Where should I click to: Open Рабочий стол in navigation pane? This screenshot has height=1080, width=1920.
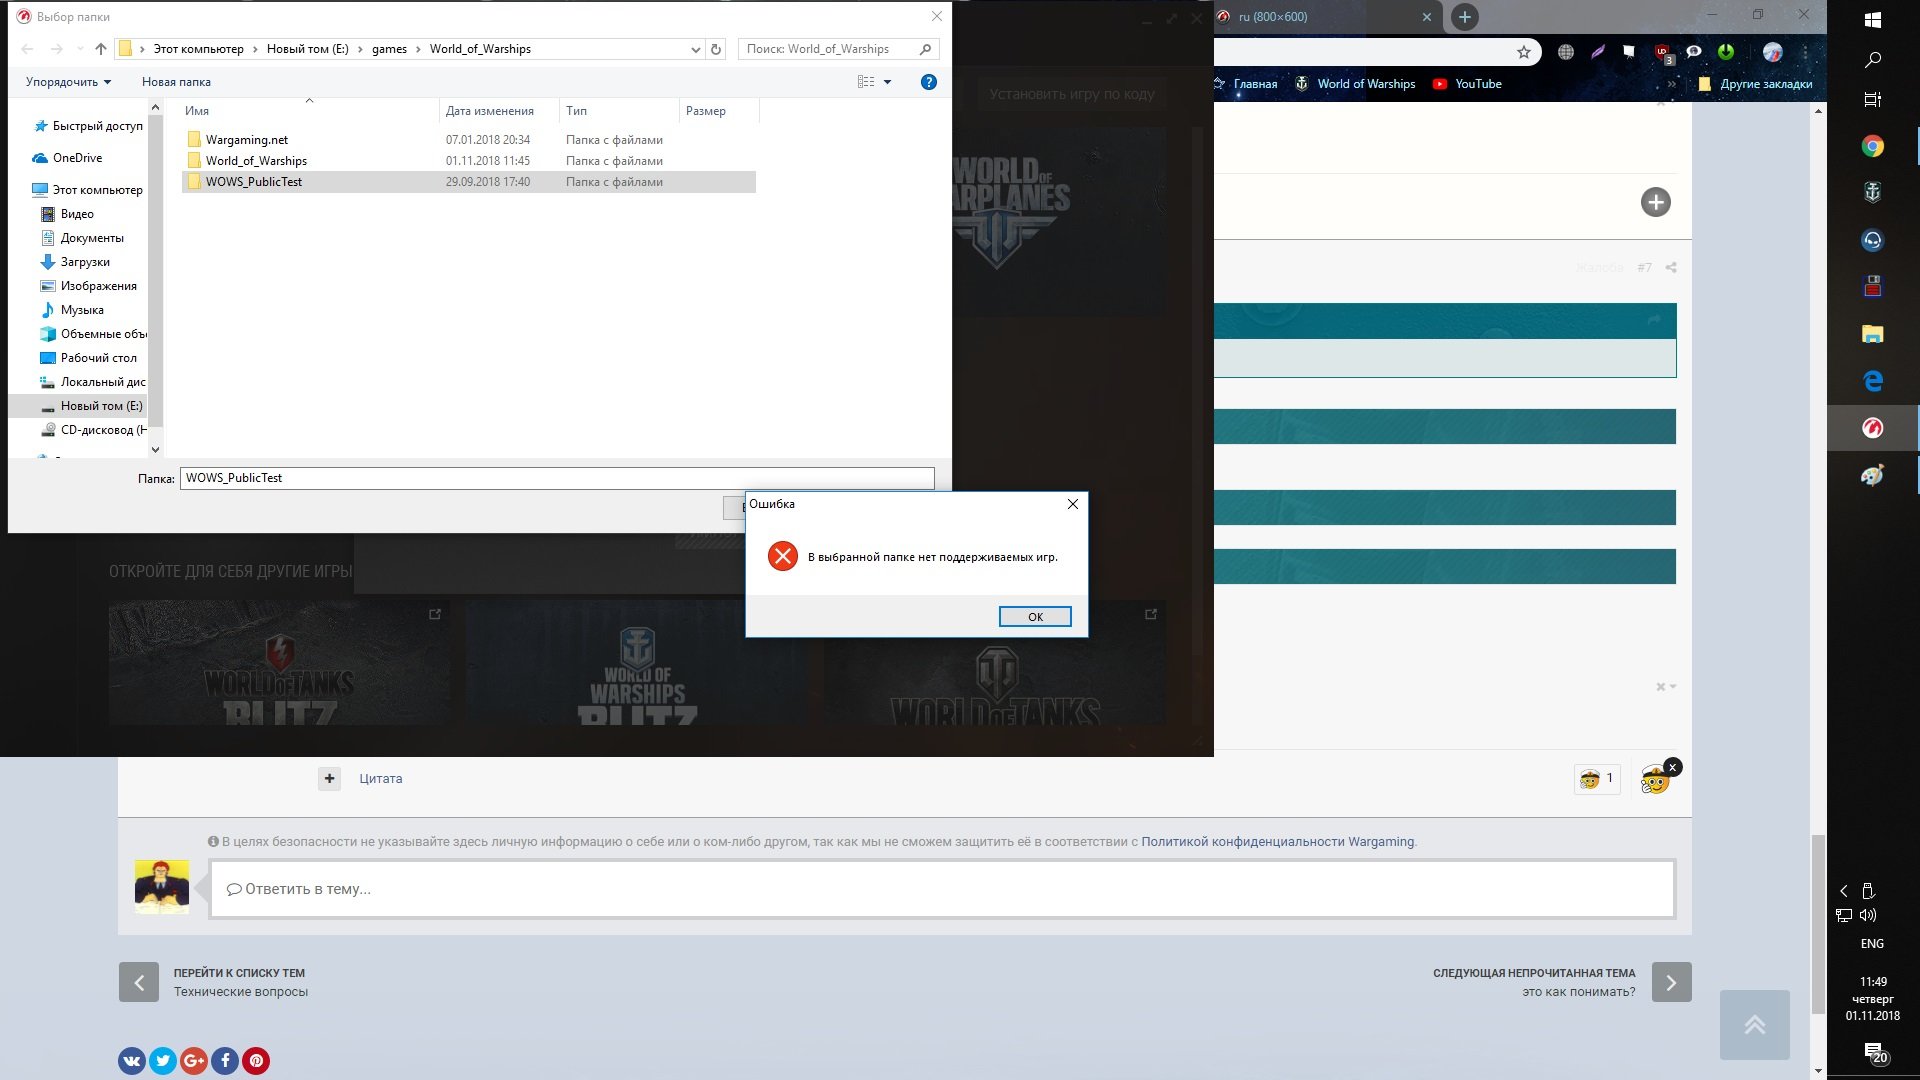88,358
